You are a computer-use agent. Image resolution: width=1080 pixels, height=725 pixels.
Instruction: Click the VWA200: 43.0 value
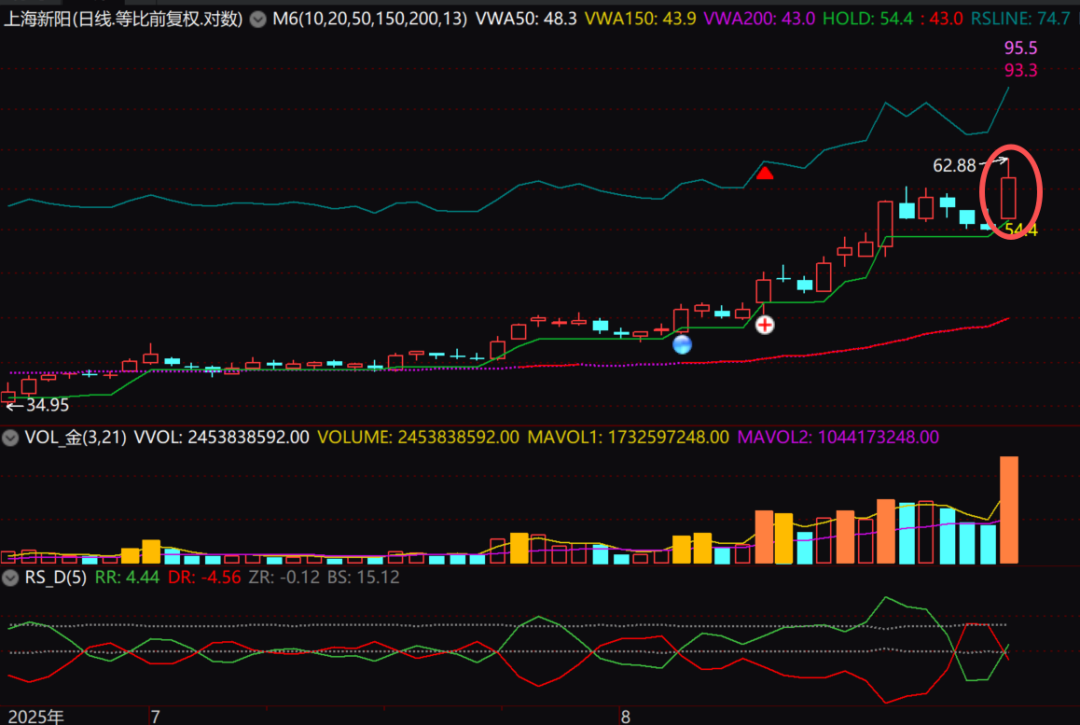click(x=759, y=19)
